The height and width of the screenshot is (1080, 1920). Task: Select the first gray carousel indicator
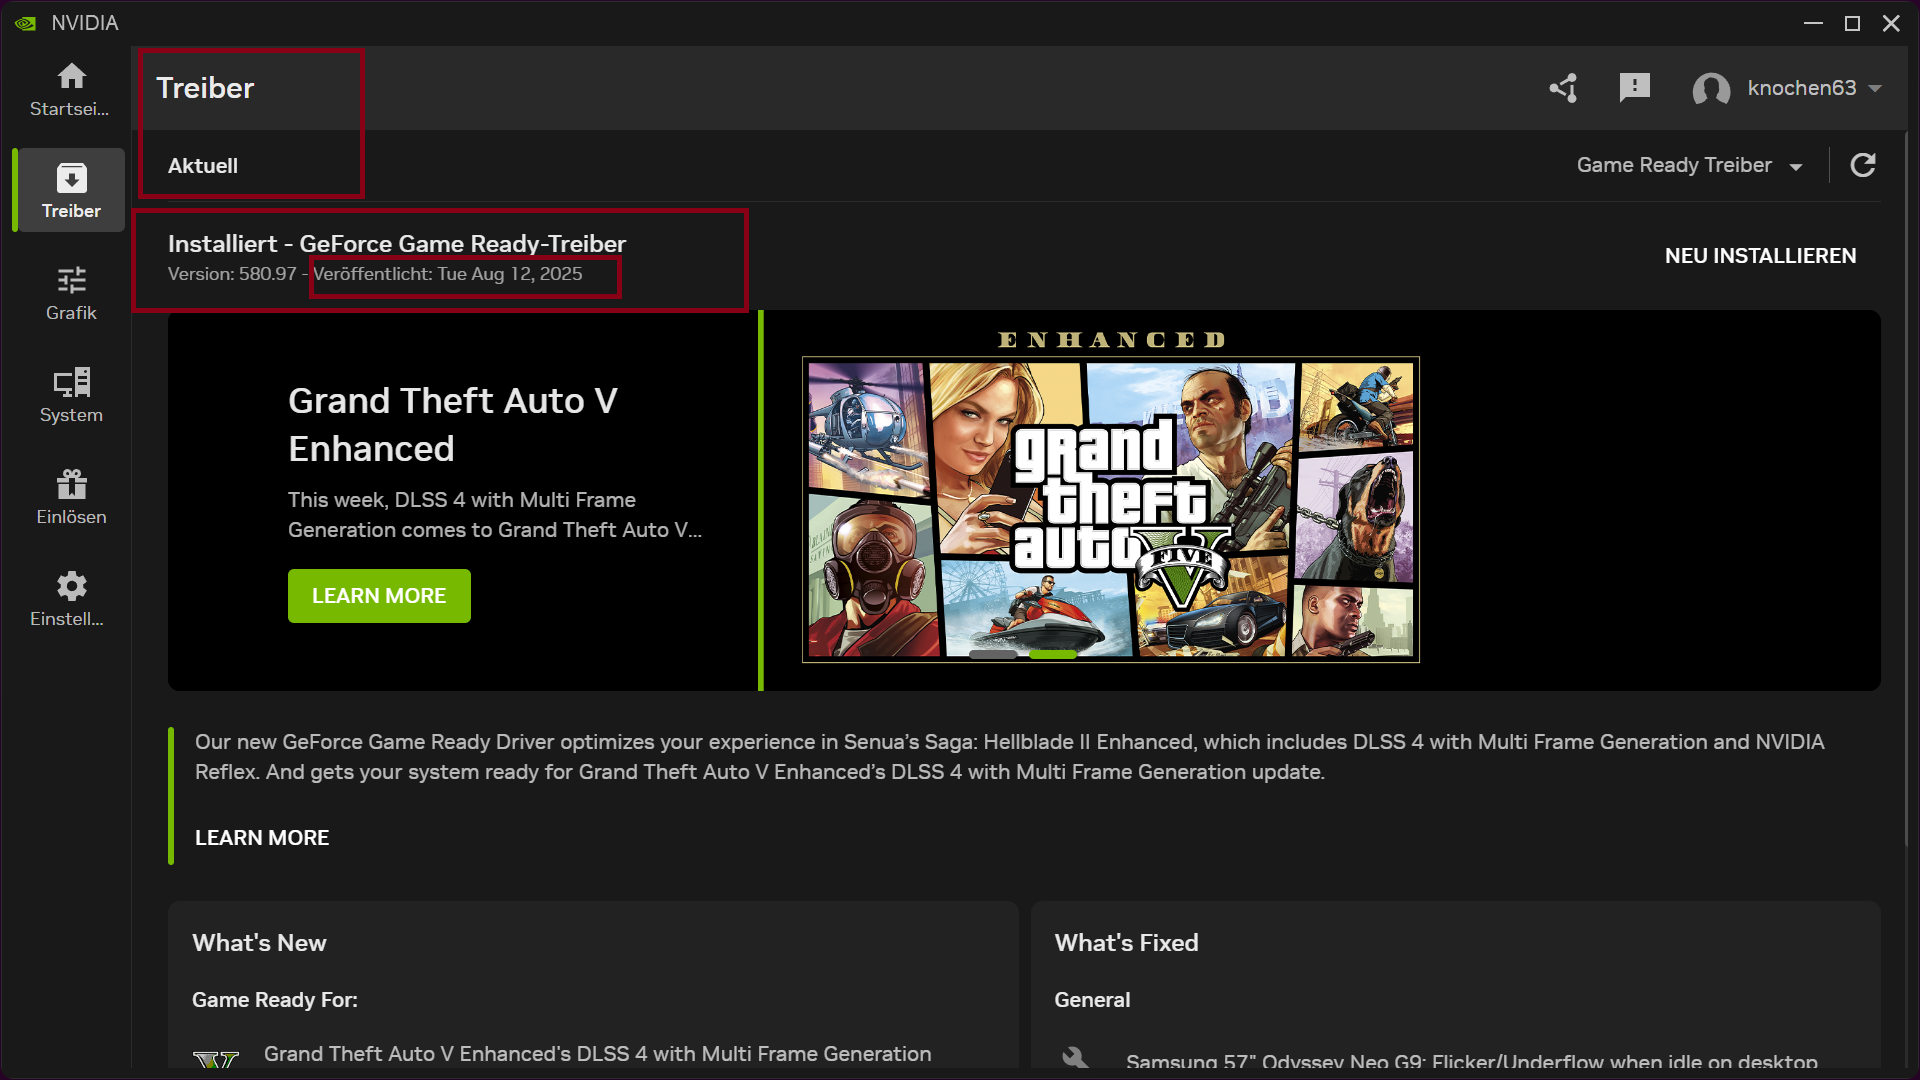993,655
